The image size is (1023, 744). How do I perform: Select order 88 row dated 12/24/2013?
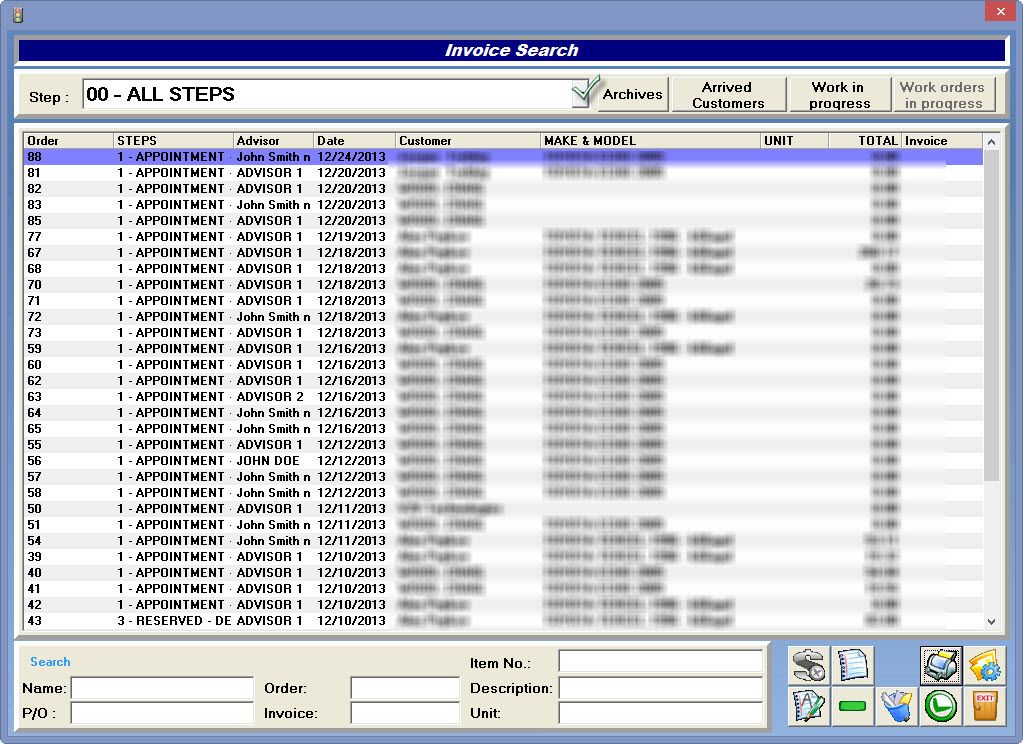[x=503, y=157]
